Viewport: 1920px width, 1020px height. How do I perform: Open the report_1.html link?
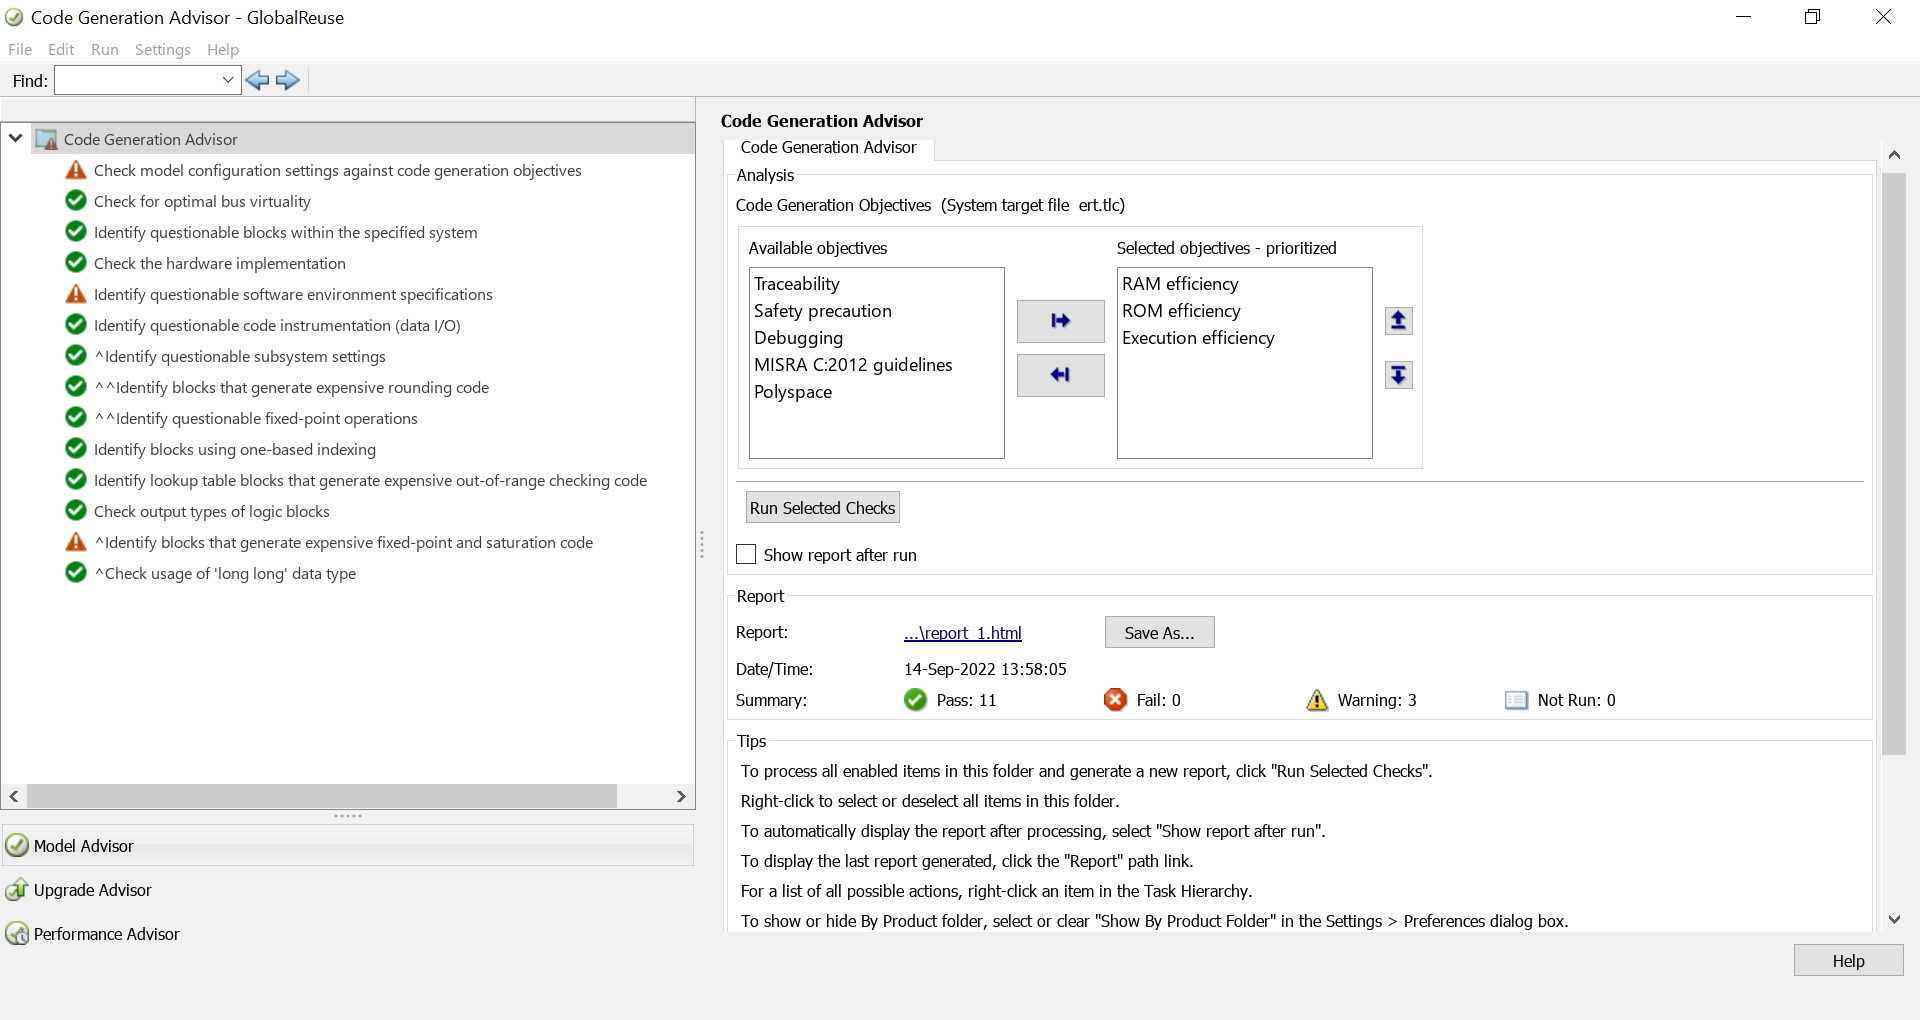[x=962, y=633]
